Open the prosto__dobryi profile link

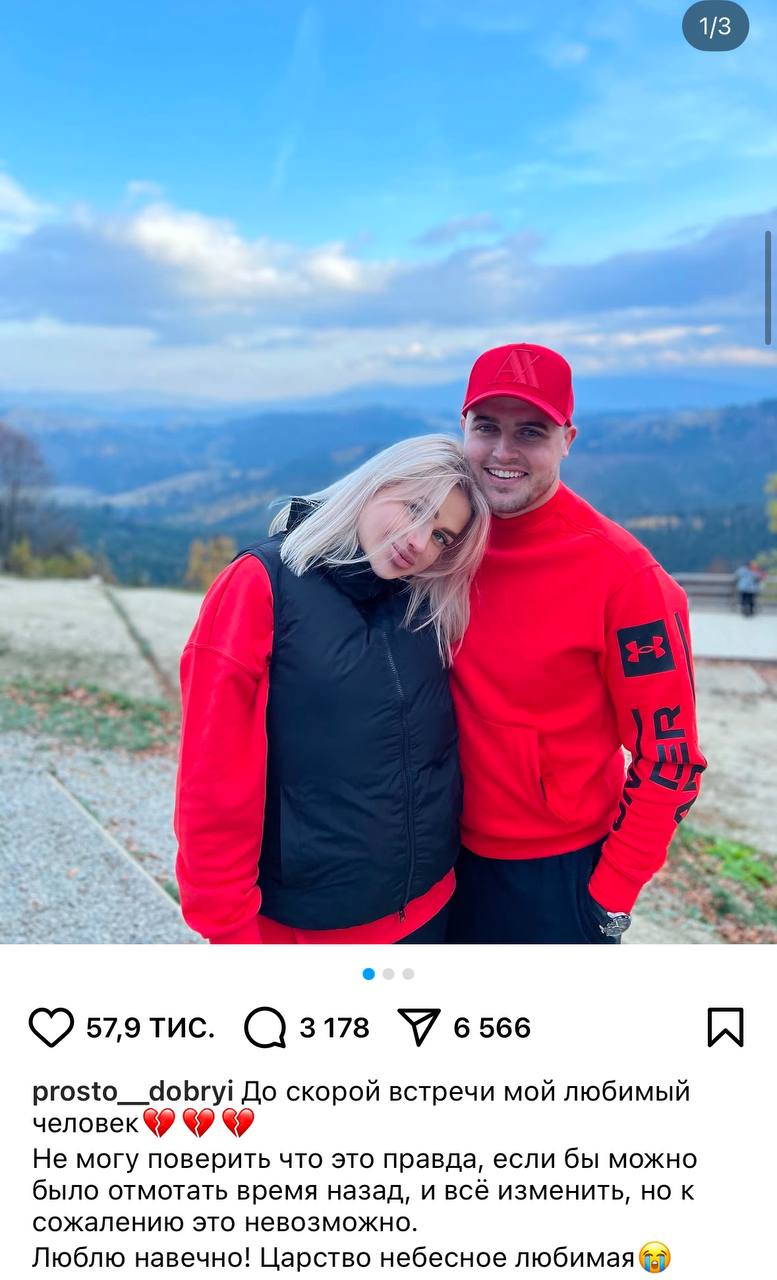pyautogui.click(x=135, y=1092)
